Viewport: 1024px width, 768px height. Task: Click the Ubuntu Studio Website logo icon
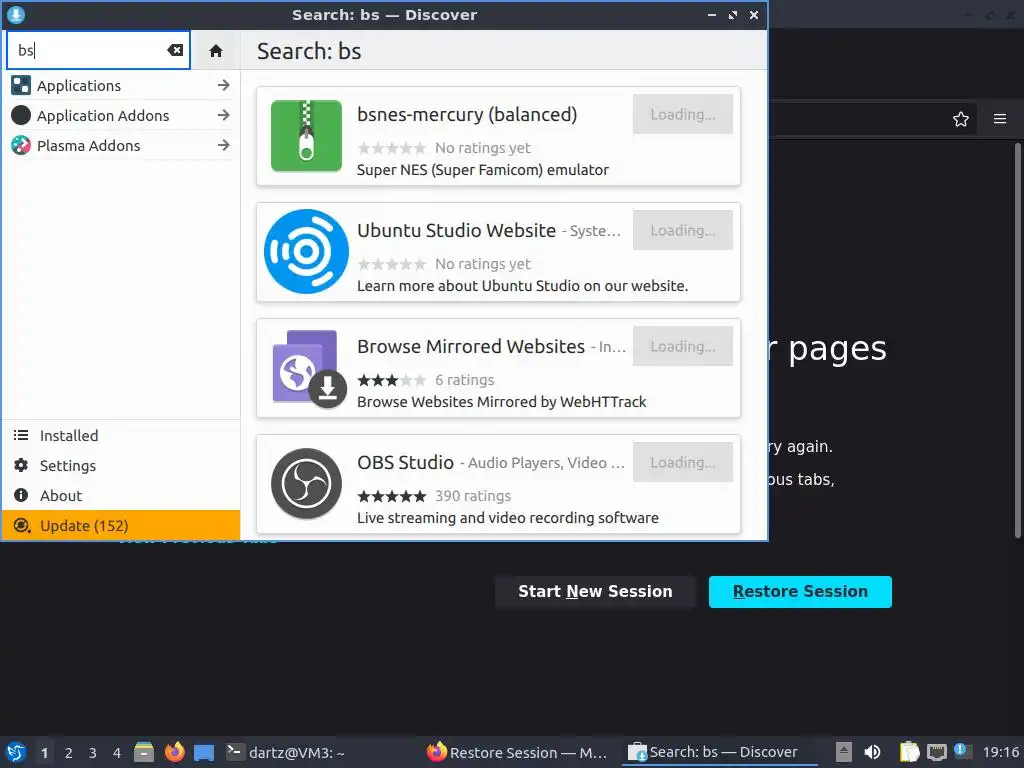pyautogui.click(x=306, y=251)
